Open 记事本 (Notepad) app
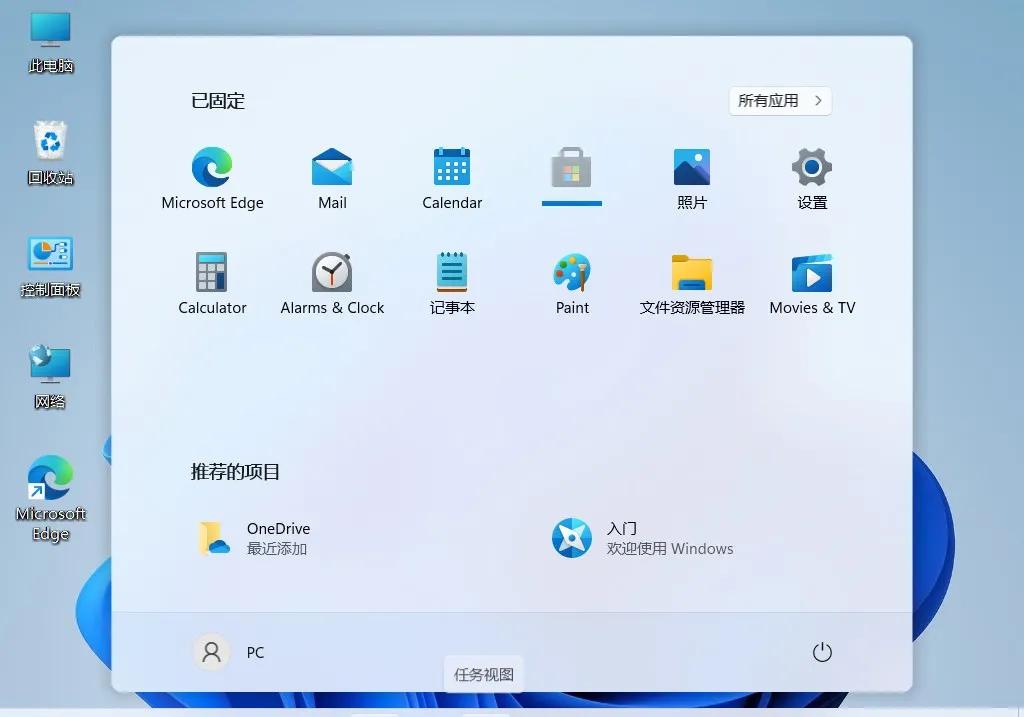Viewport: 1024px width, 717px height. 452,283
